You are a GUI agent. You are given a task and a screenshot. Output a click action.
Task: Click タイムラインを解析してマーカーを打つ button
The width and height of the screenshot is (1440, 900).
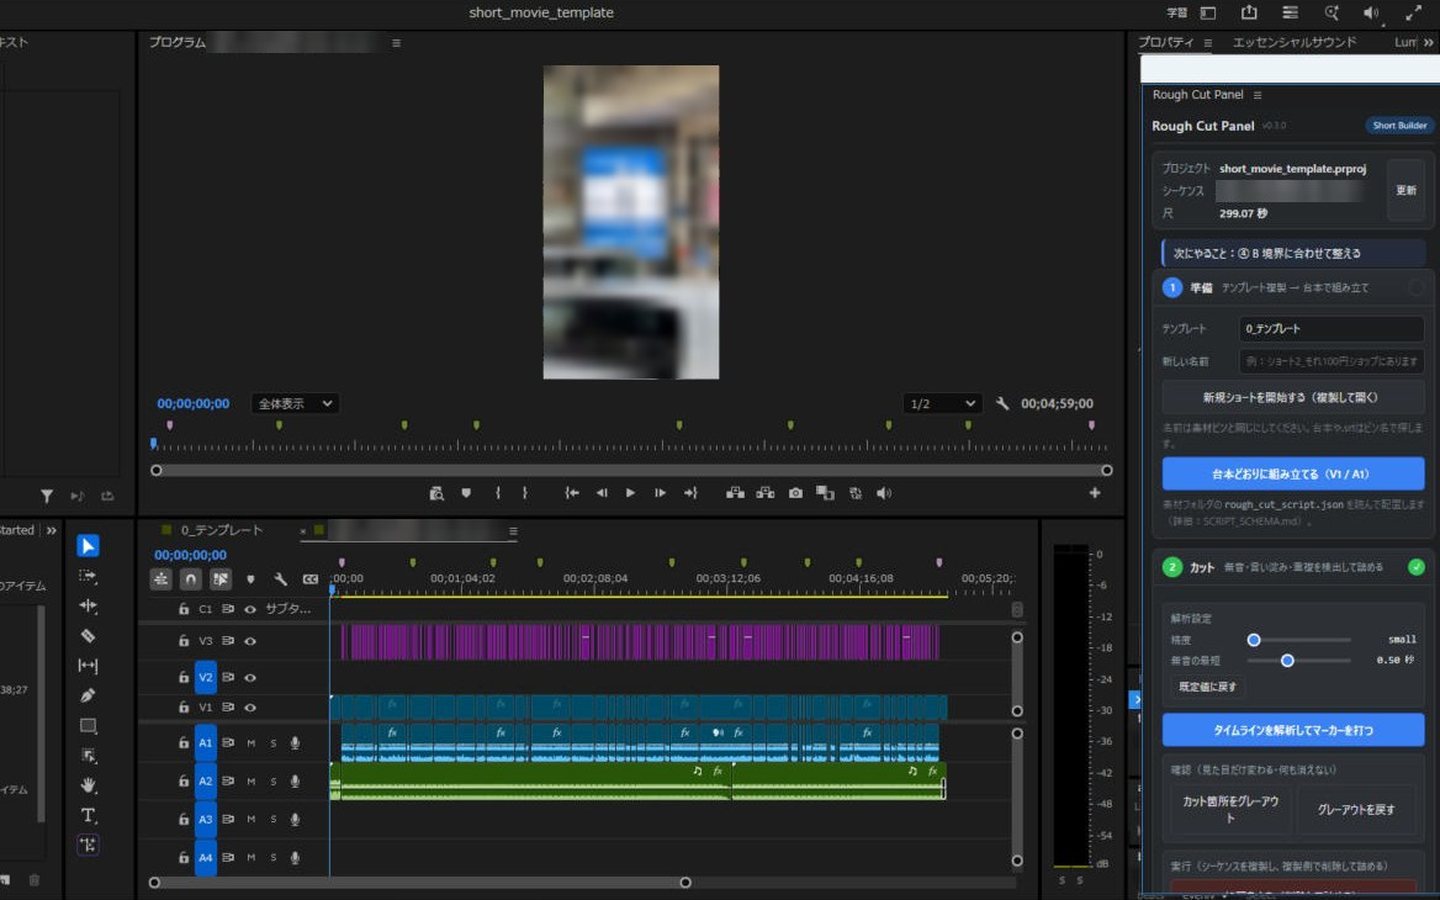click(x=1293, y=730)
